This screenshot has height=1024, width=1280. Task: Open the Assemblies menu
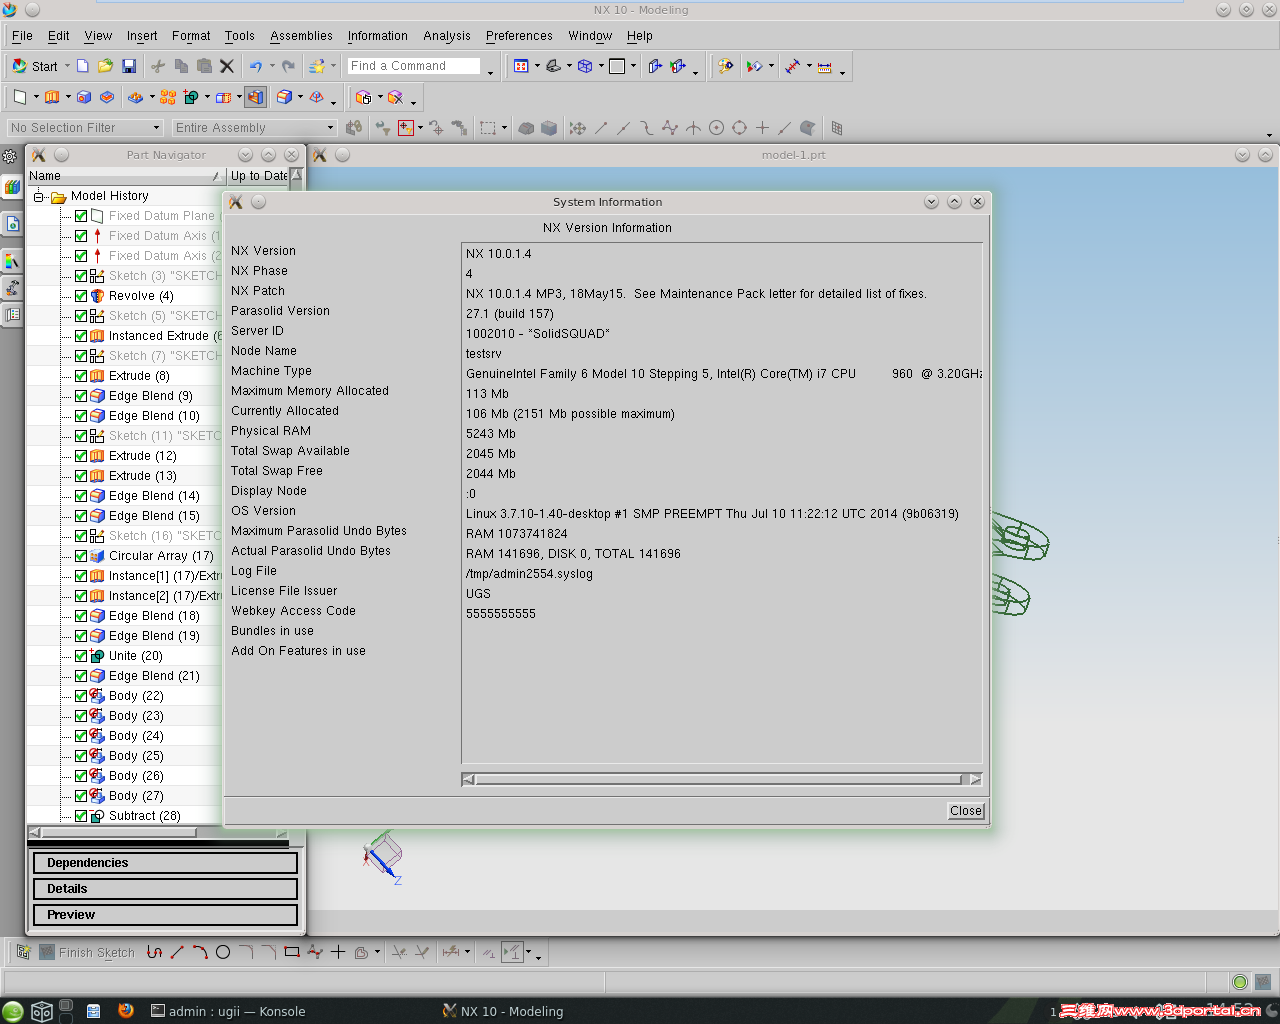301,36
